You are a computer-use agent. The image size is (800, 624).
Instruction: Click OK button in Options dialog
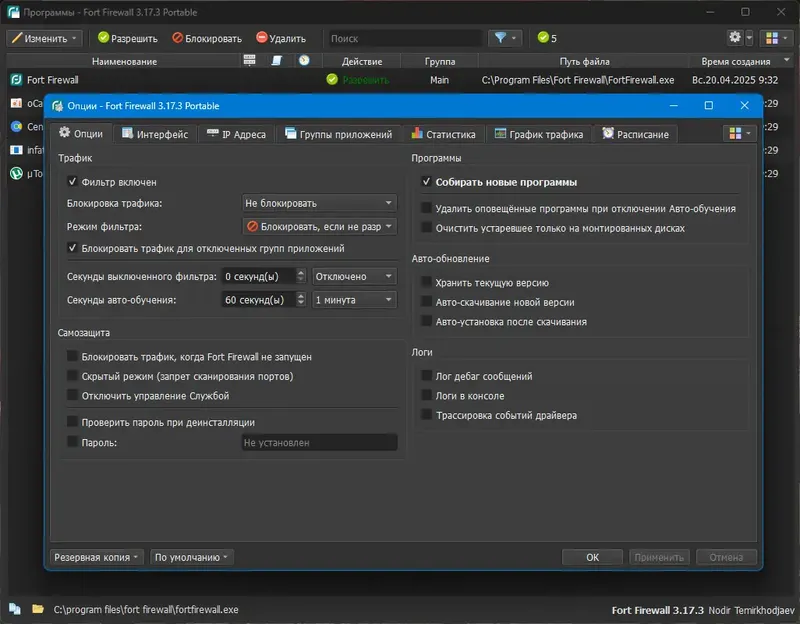pyautogui.click(x=592, y=557)
